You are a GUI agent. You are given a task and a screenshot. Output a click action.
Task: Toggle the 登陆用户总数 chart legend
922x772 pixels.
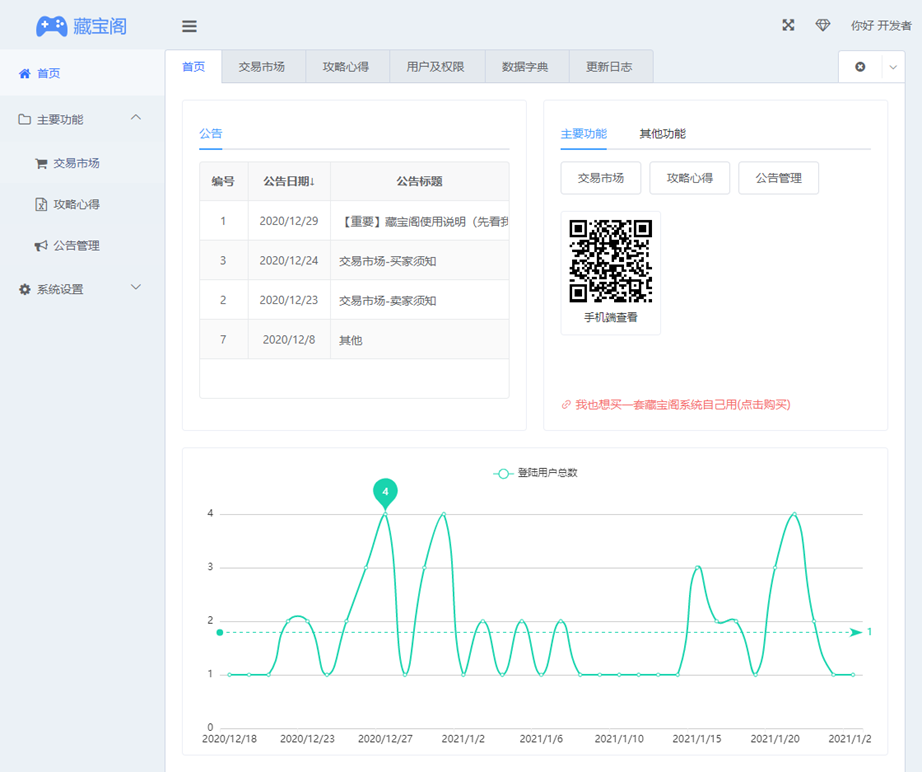click(x=535, y=473)
